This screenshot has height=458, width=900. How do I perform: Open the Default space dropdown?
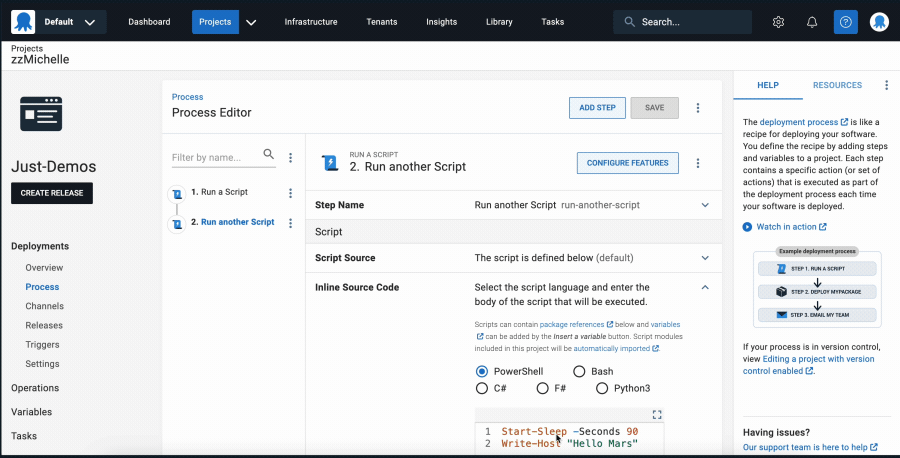click(59, 22)
